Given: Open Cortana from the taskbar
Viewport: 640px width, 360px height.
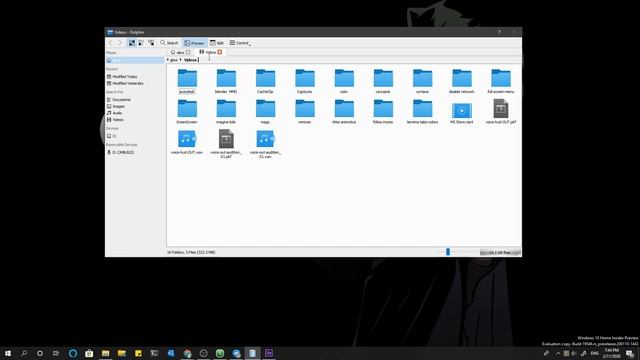Looking at the screenshot, I should (40, 353).
